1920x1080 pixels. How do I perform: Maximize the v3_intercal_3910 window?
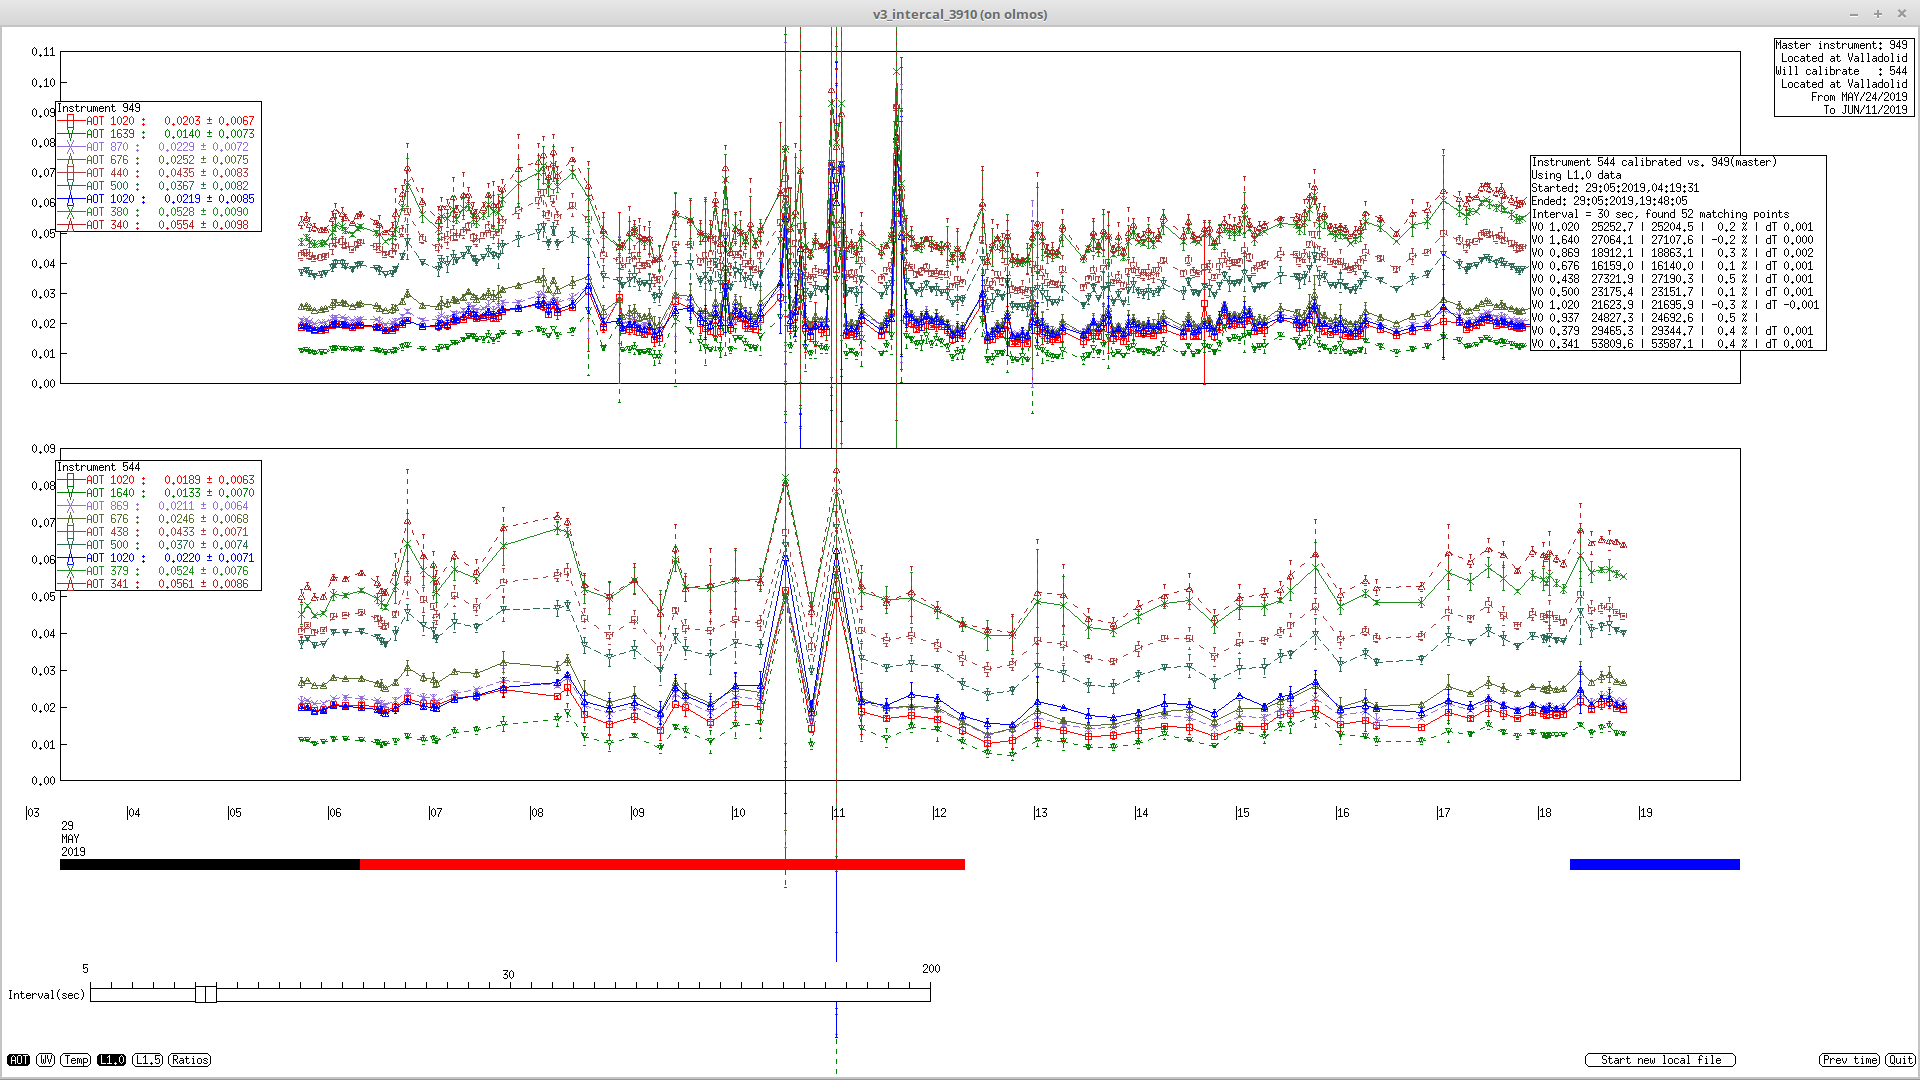point(1878,14)
